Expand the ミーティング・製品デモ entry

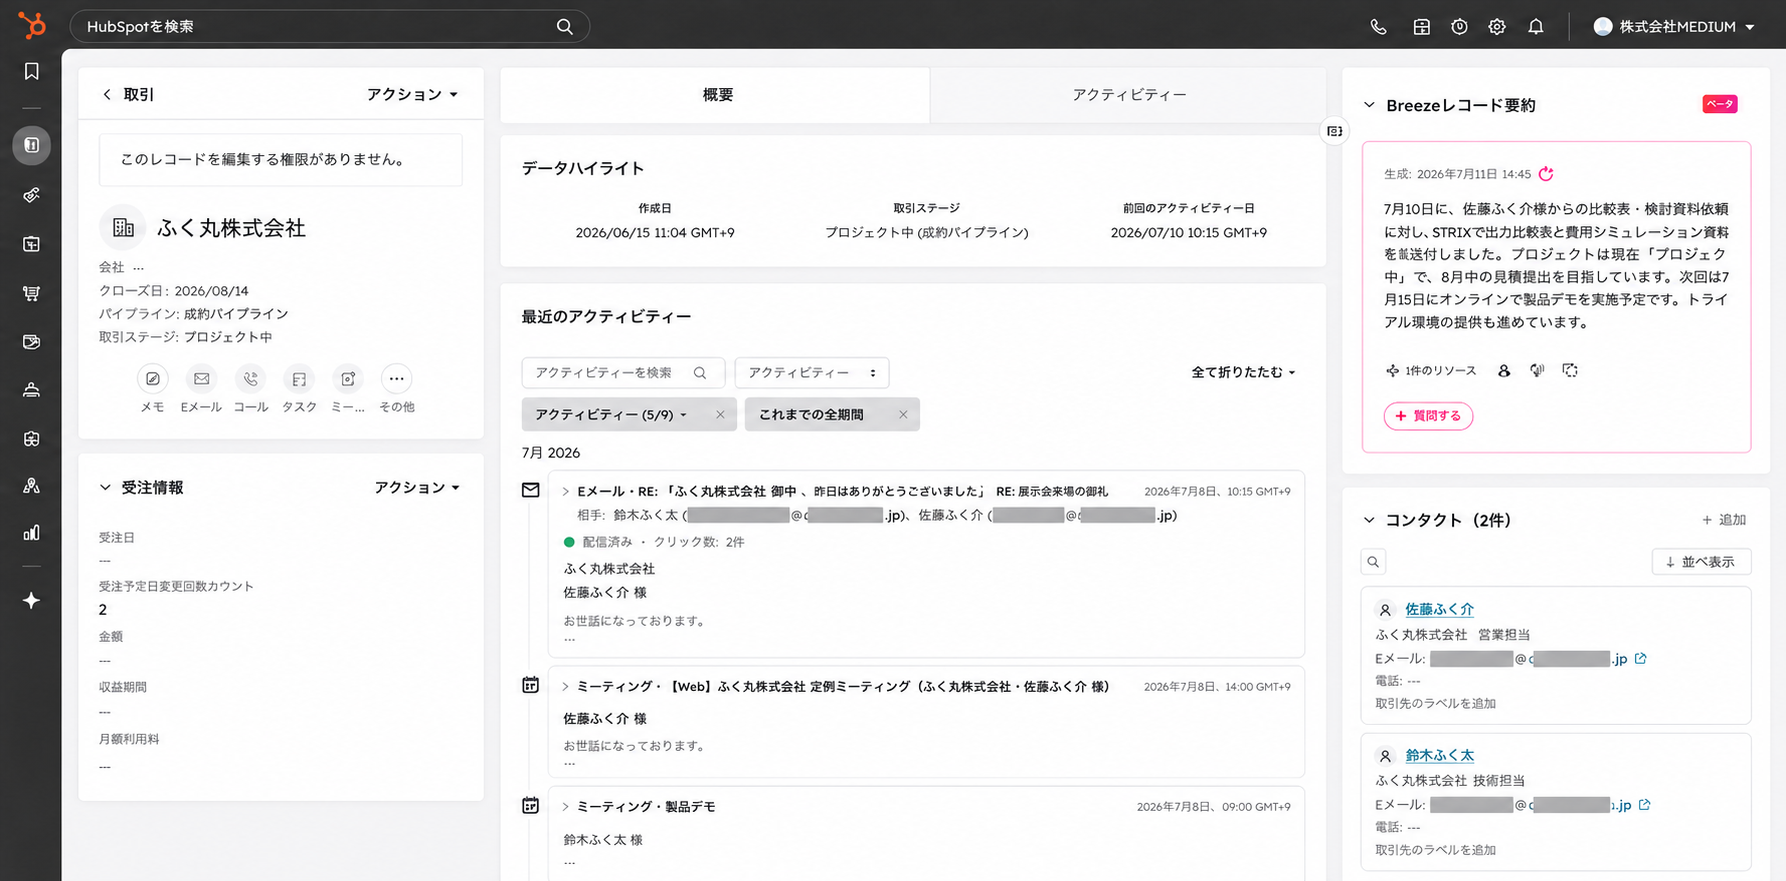coord(565,807)
